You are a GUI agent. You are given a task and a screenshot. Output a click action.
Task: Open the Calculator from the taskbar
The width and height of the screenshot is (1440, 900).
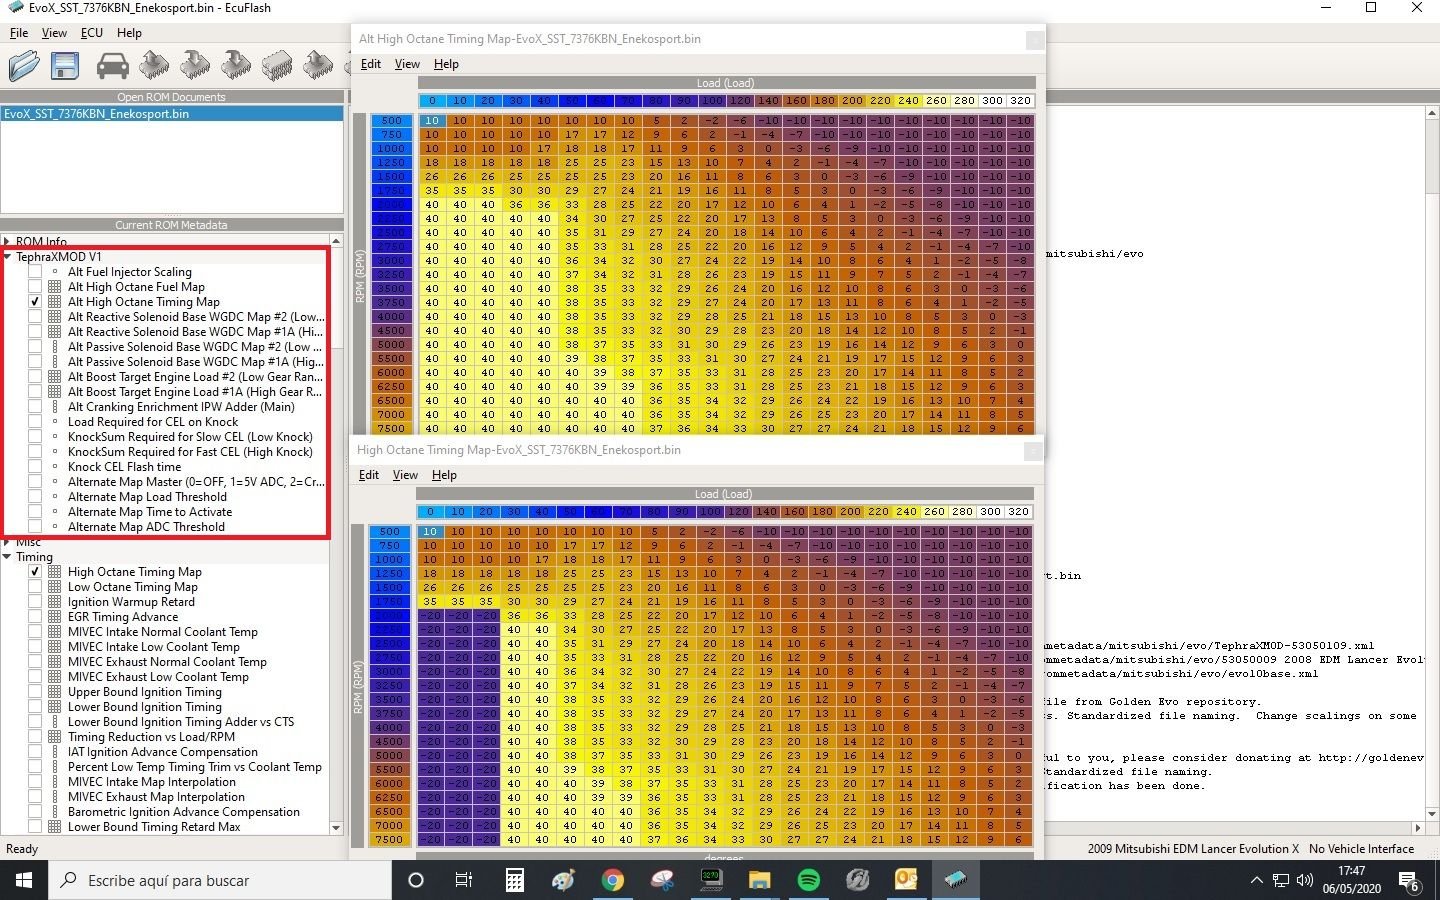tap(514, 880)
